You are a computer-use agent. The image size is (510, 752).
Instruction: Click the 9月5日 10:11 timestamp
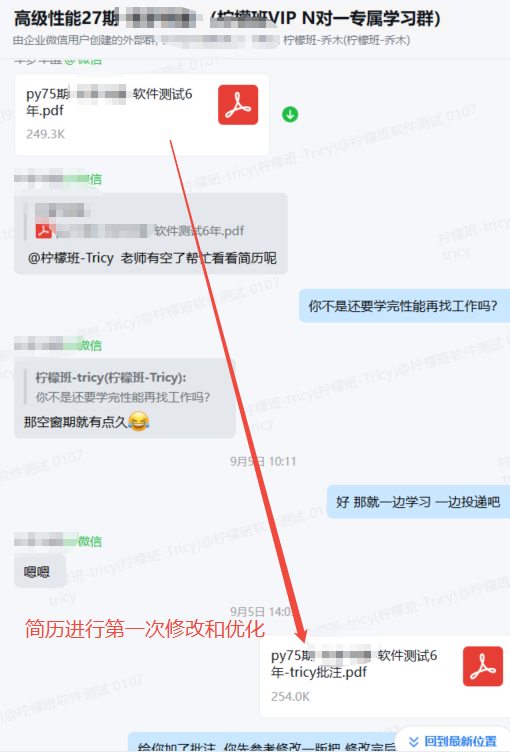click(x=263, y=461)
